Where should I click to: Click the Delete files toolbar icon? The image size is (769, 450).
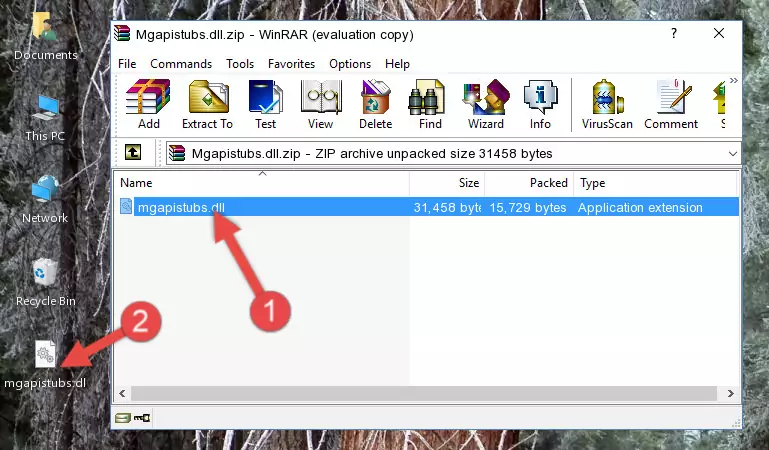[x=376, y=104]
